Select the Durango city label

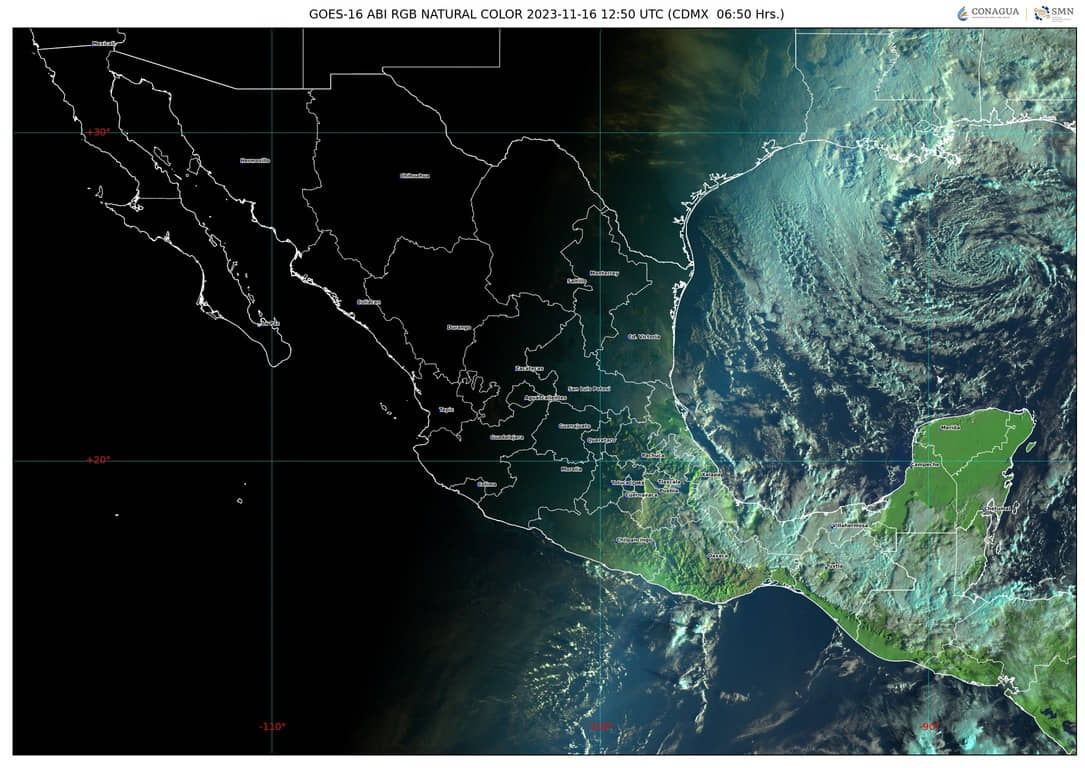(458, 327)
